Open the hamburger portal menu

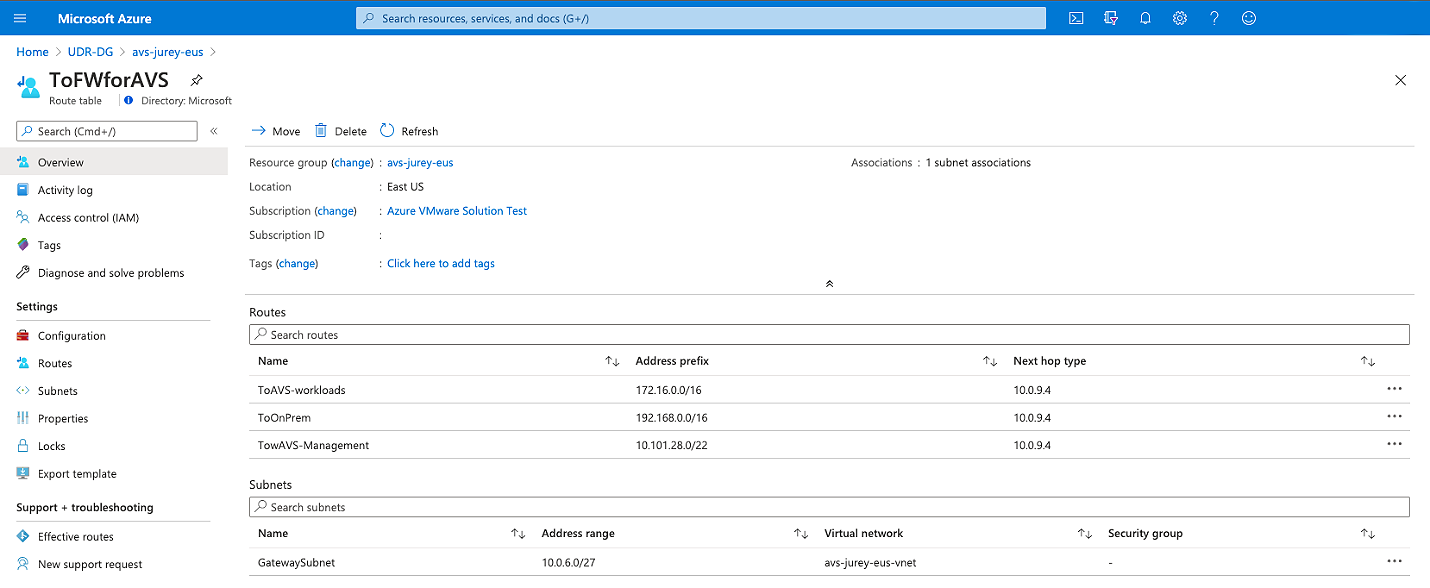click(x=20, y=18)
